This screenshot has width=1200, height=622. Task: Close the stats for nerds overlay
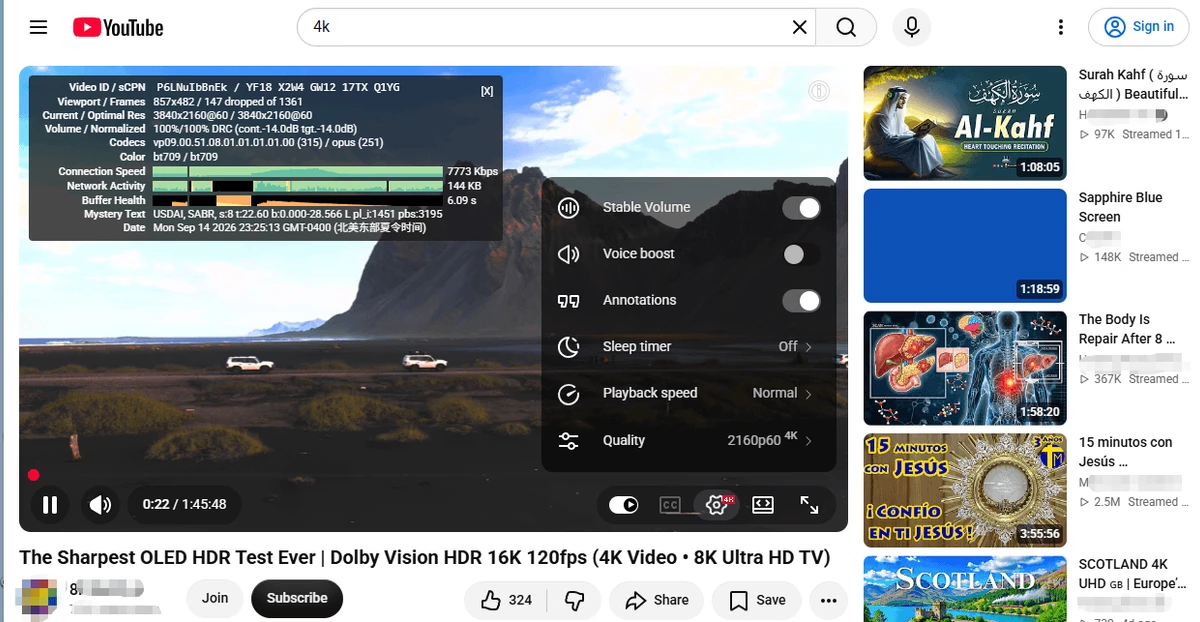coord(487,91)
